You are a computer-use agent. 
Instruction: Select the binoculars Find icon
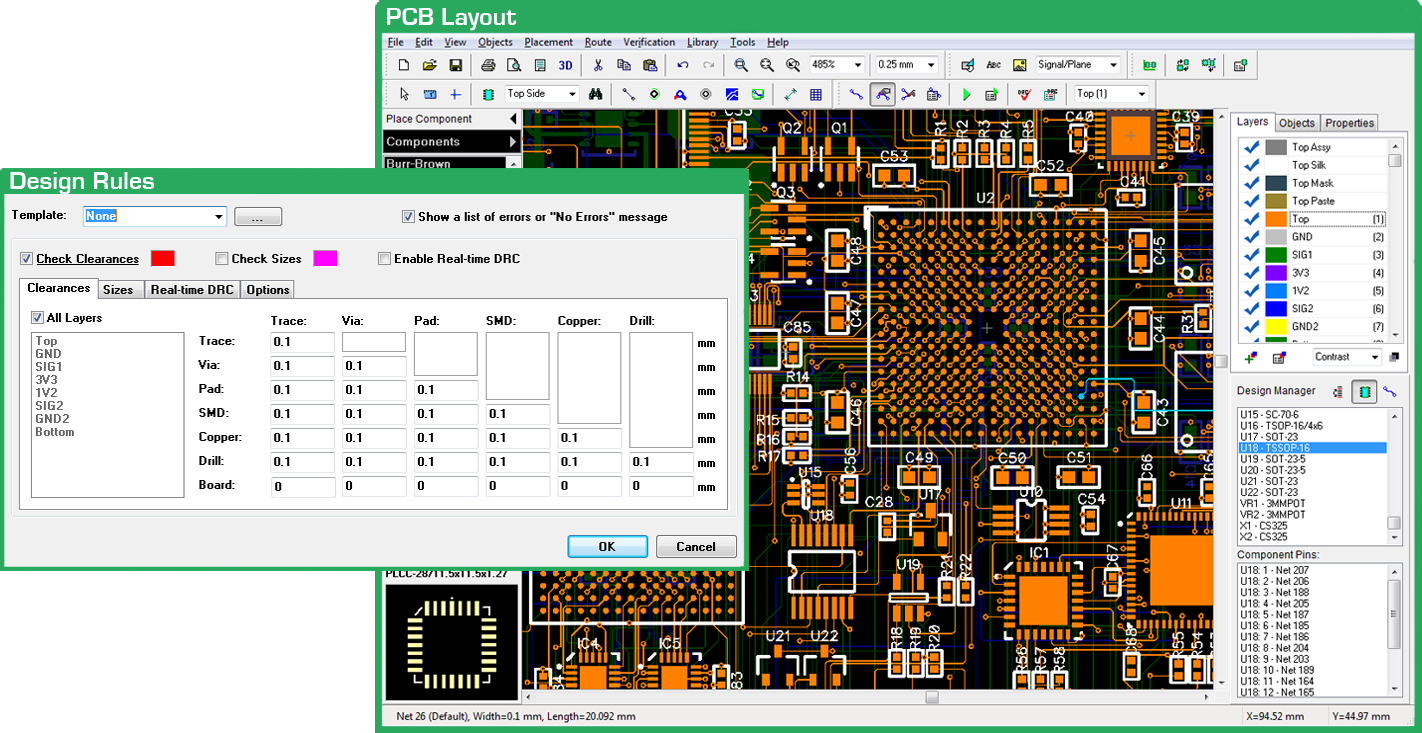[595, 94]
